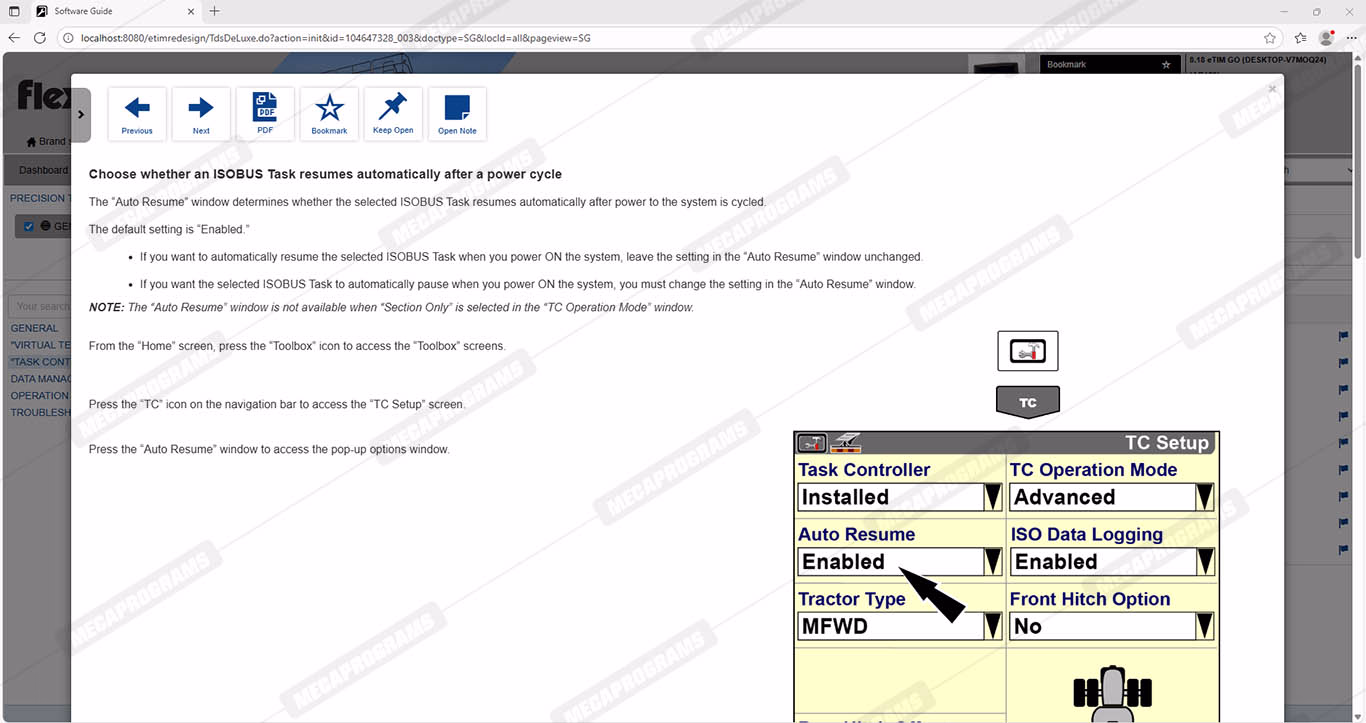Screen dimensions: 1366x723
Task: Expand the side panel chevron
Action: 81,114
